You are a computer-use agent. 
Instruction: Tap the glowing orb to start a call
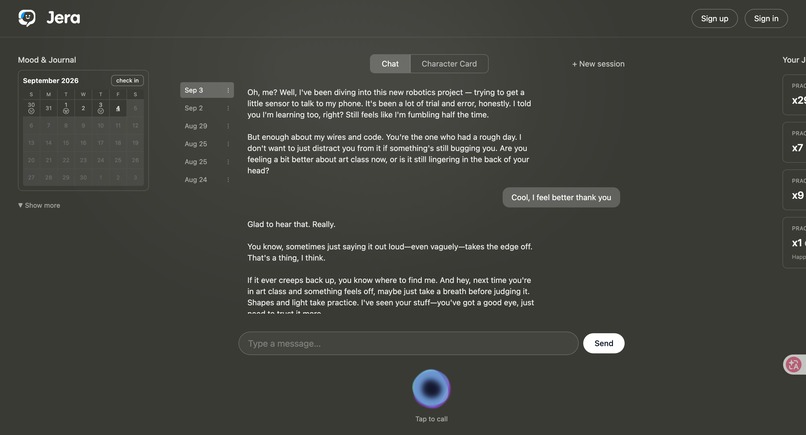tap(431, 389)
